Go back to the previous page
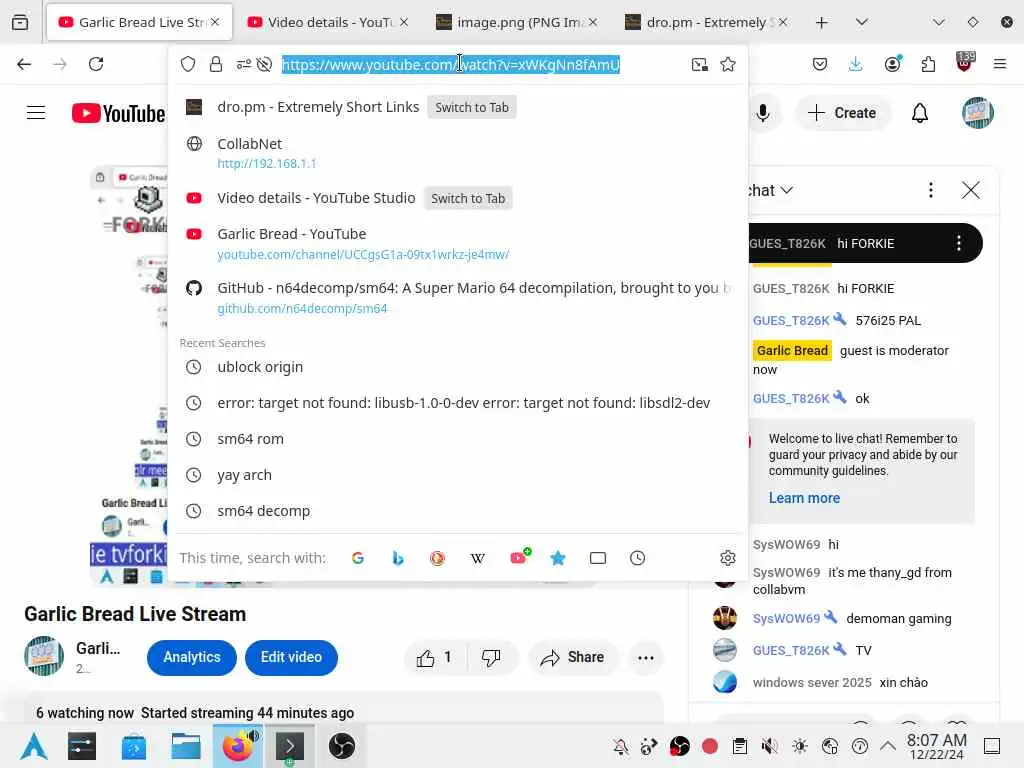Image resolution: width=1024 pixels, height=768 pixels. (x=24, y=64)
